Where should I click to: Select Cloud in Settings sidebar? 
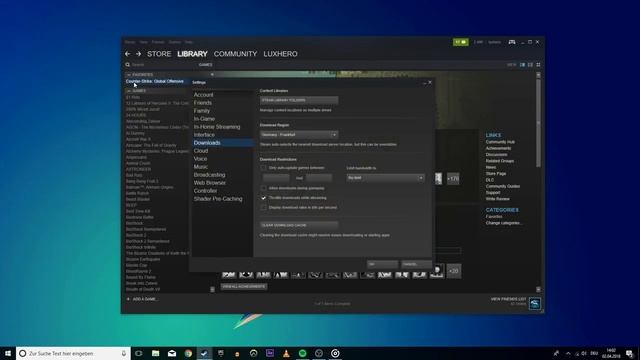point(201,151)
